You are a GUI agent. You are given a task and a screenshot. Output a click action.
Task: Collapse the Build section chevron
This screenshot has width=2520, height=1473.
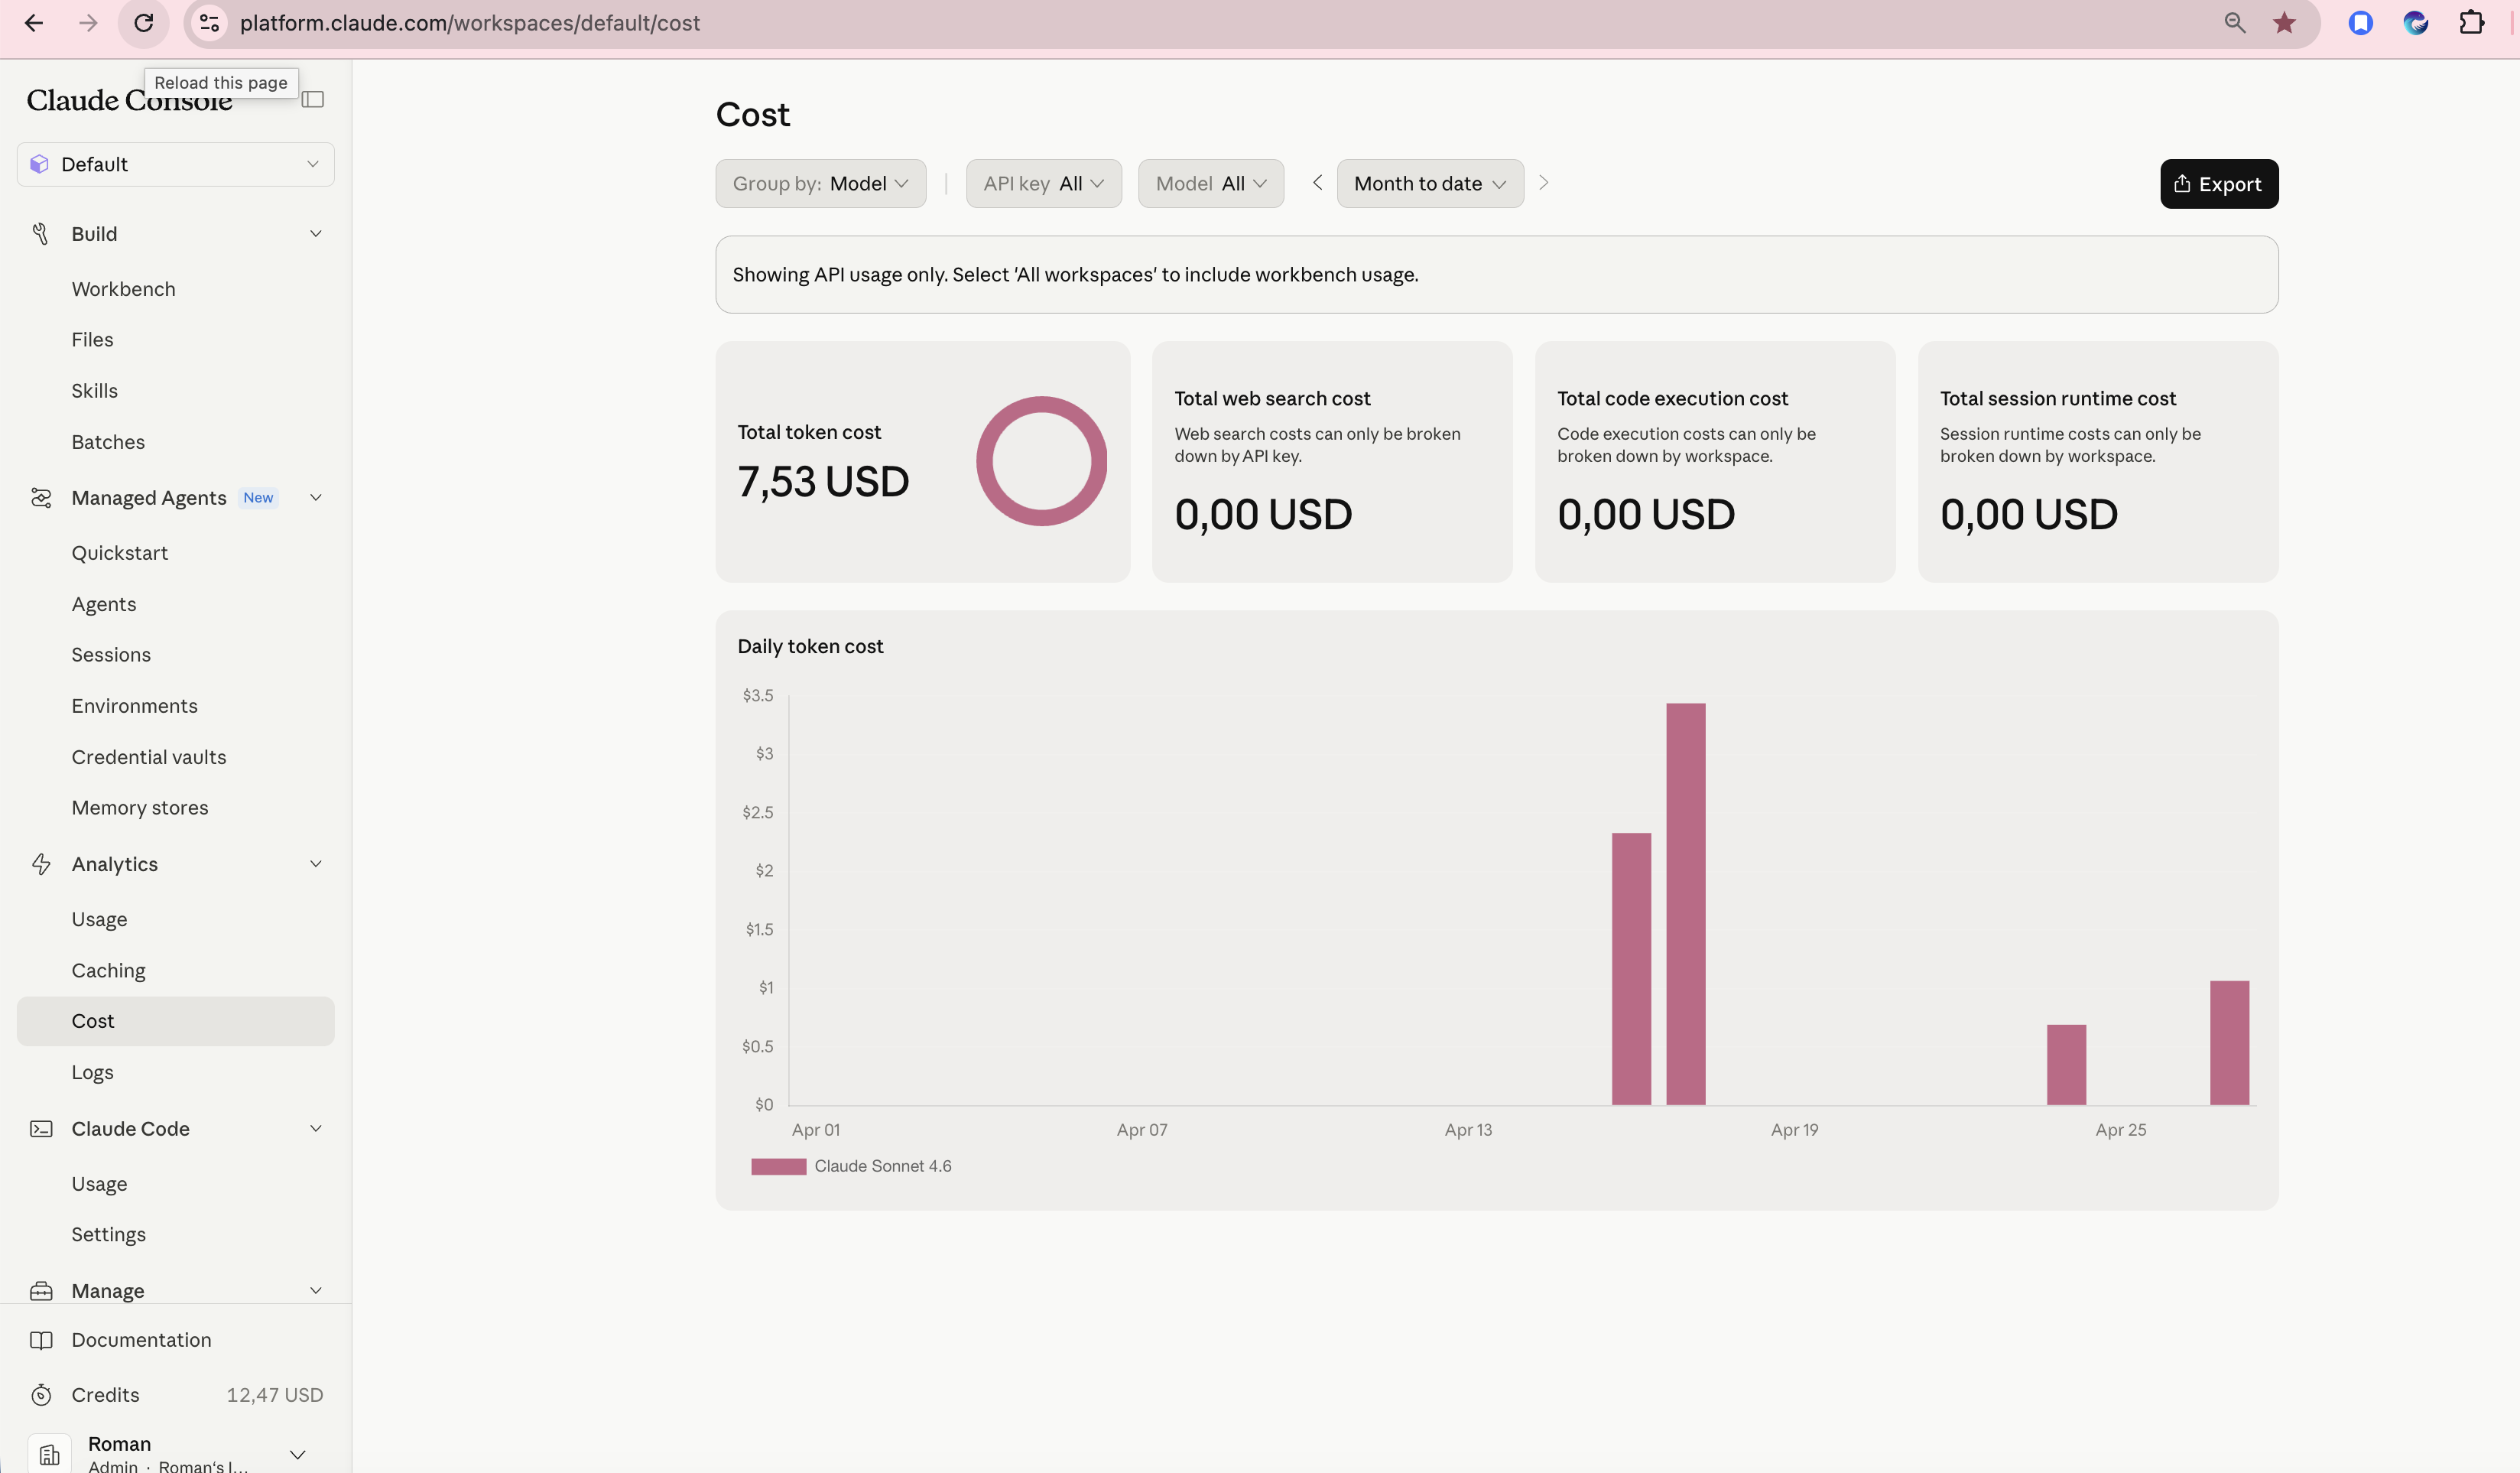(x=316, y=234)
